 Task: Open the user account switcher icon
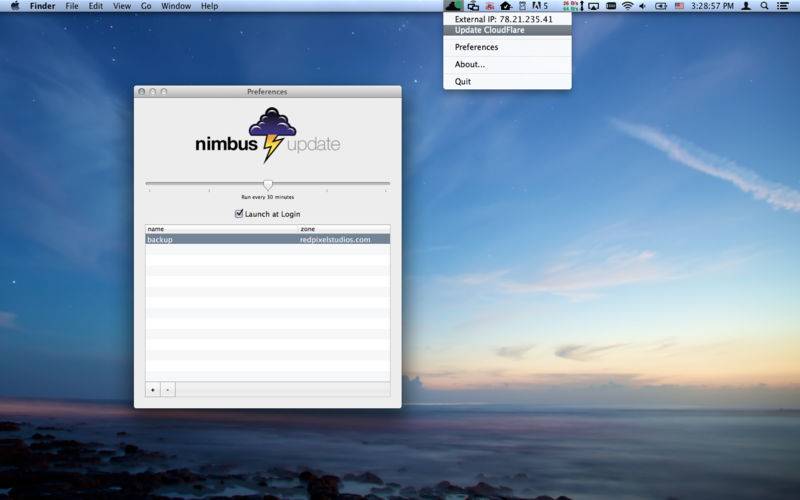tap(746, 6)
